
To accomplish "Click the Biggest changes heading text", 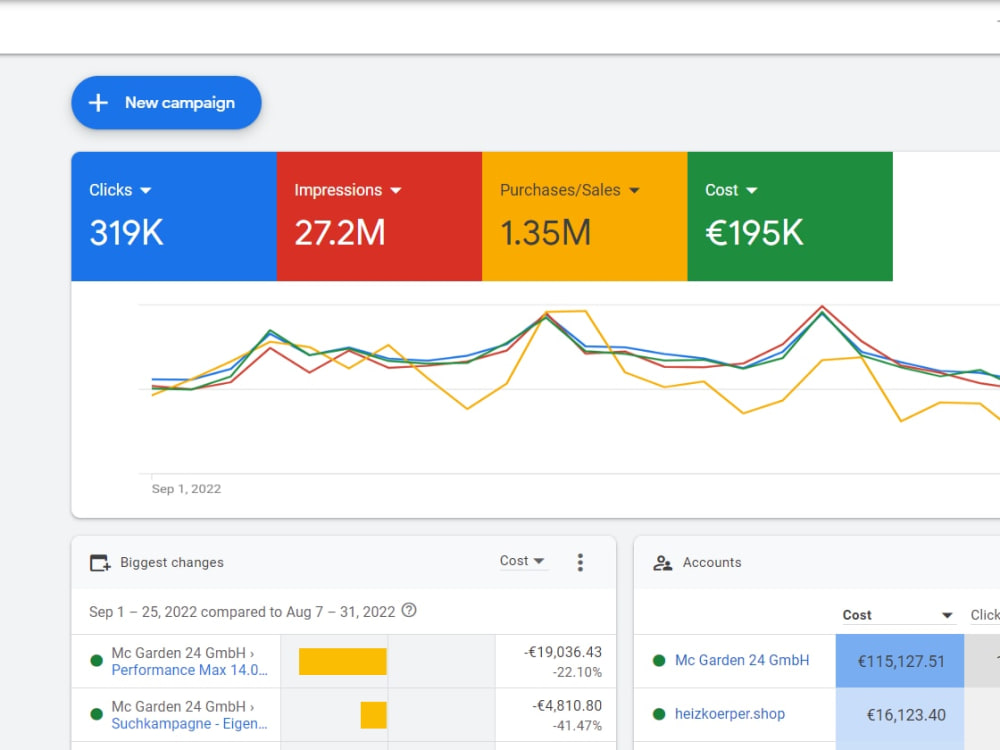I will pos(172,562).
